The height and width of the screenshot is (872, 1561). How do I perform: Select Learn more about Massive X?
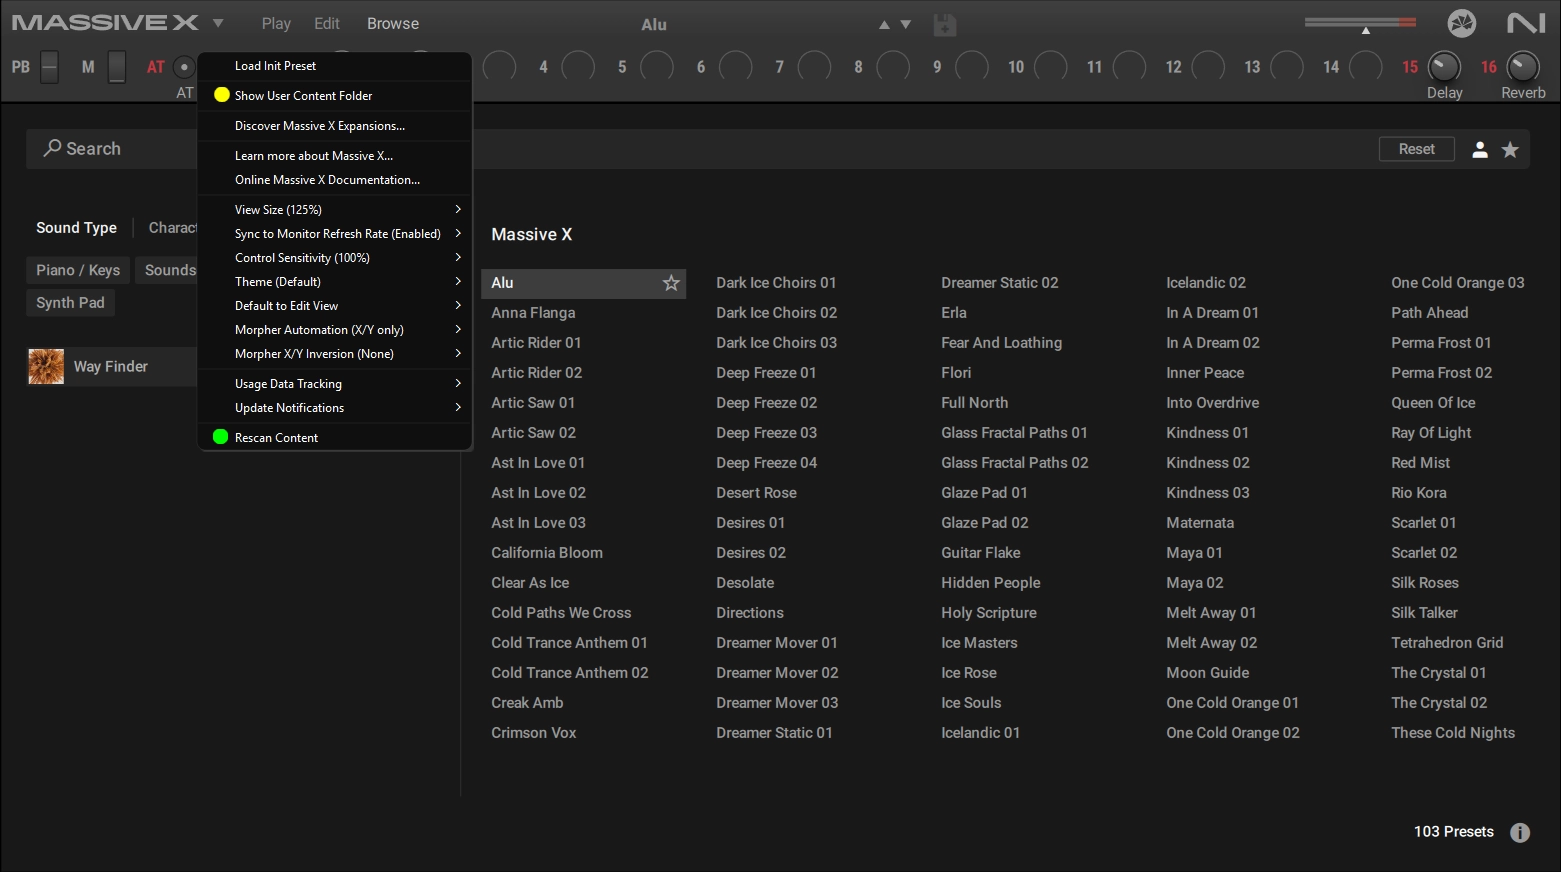coord(335,155)
